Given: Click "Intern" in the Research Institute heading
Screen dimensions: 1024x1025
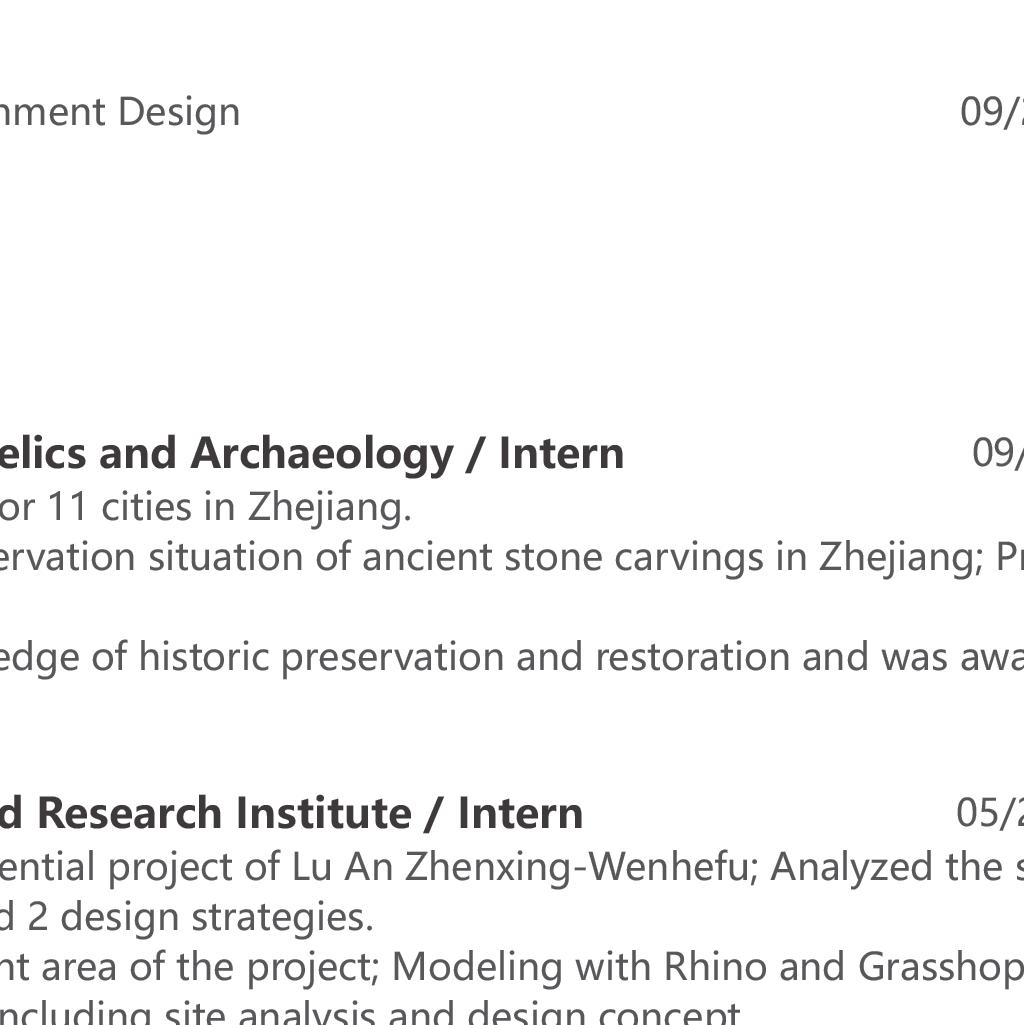Looking at the screenshot, I should tap(520, 813).
